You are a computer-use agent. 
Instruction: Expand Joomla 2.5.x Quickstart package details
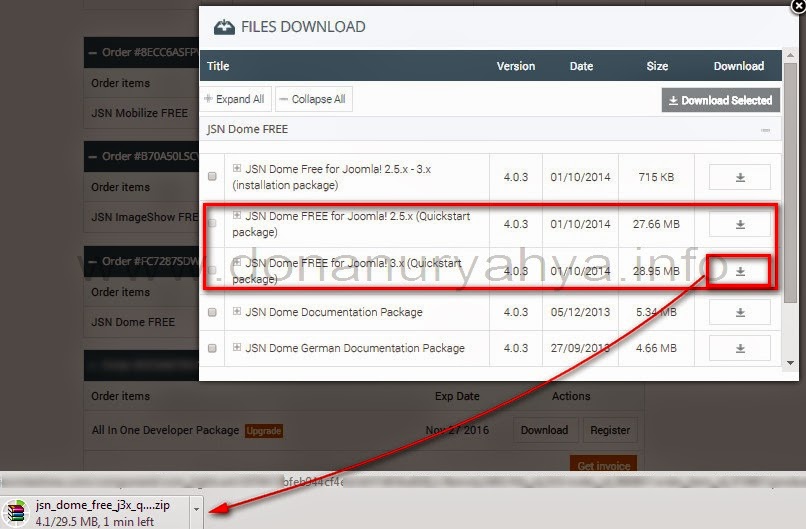click(237, 215)
